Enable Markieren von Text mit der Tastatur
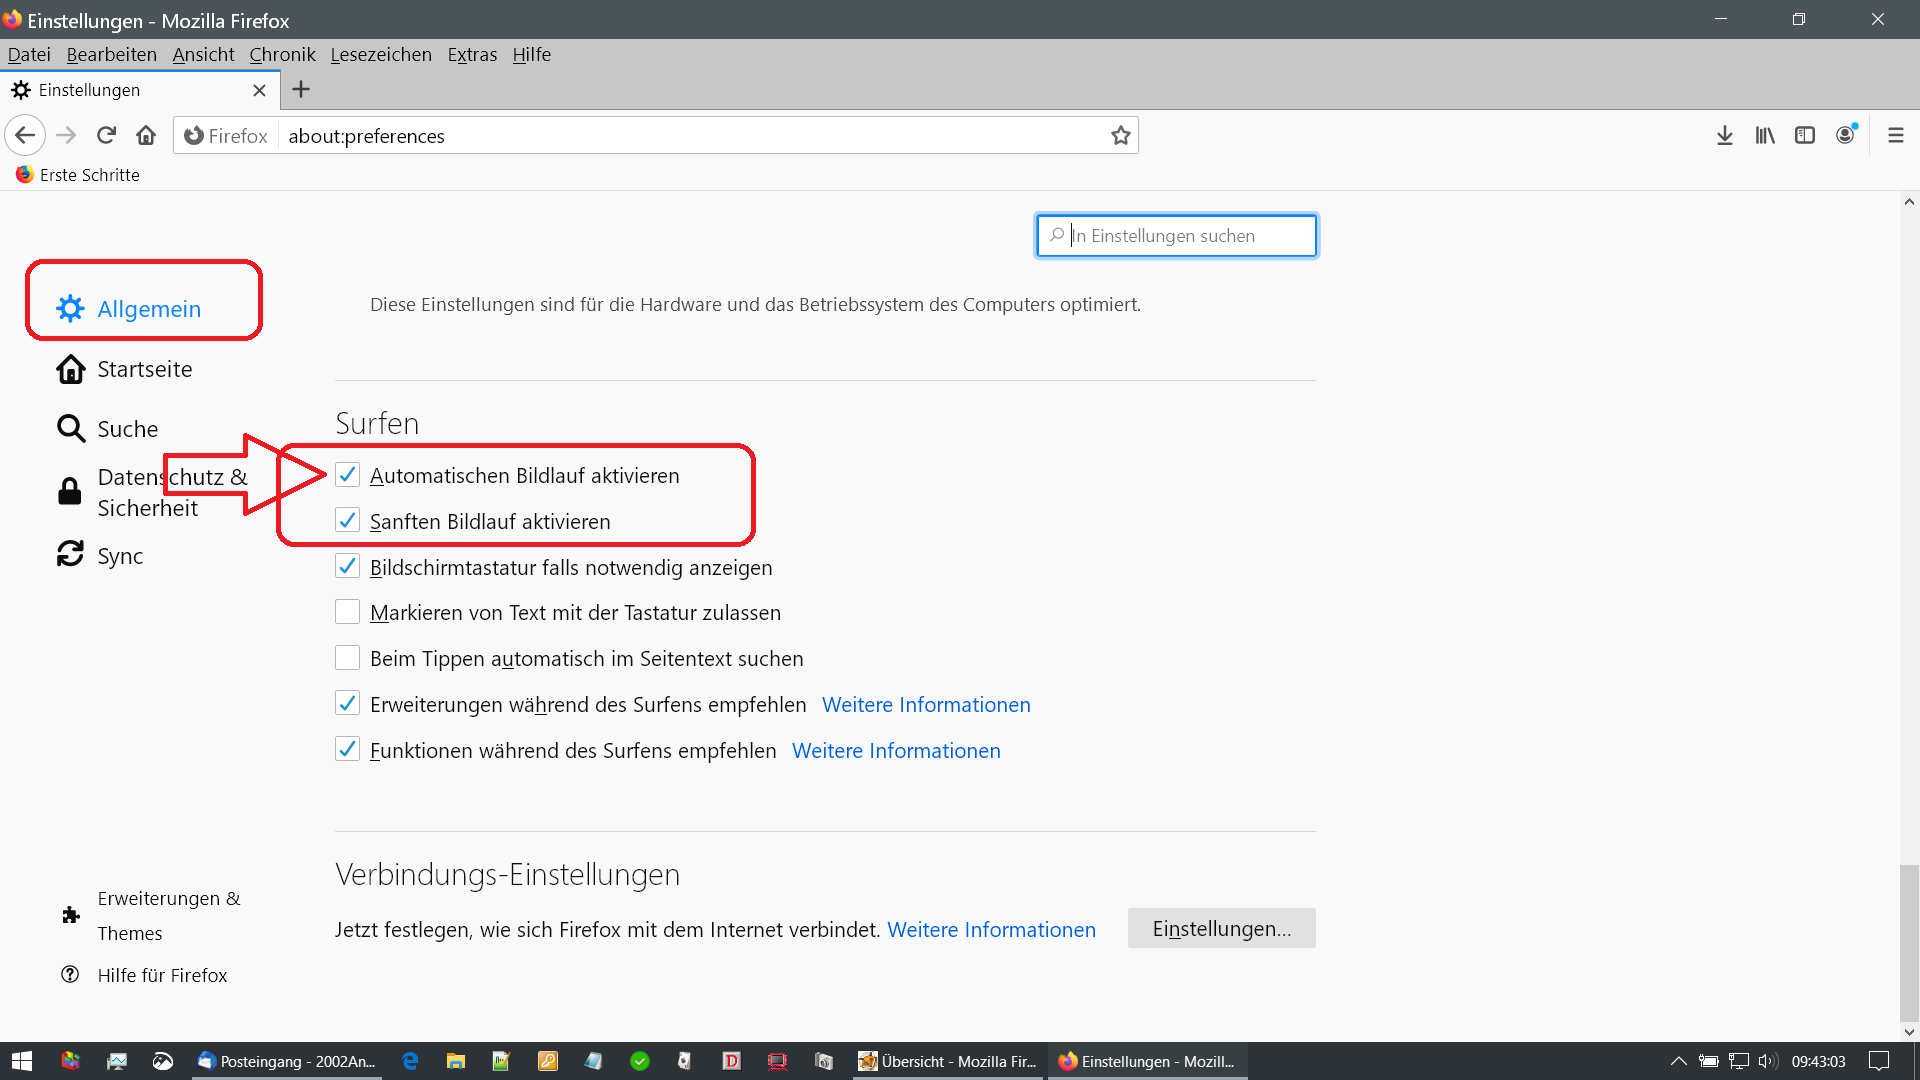 click(347, 612)
